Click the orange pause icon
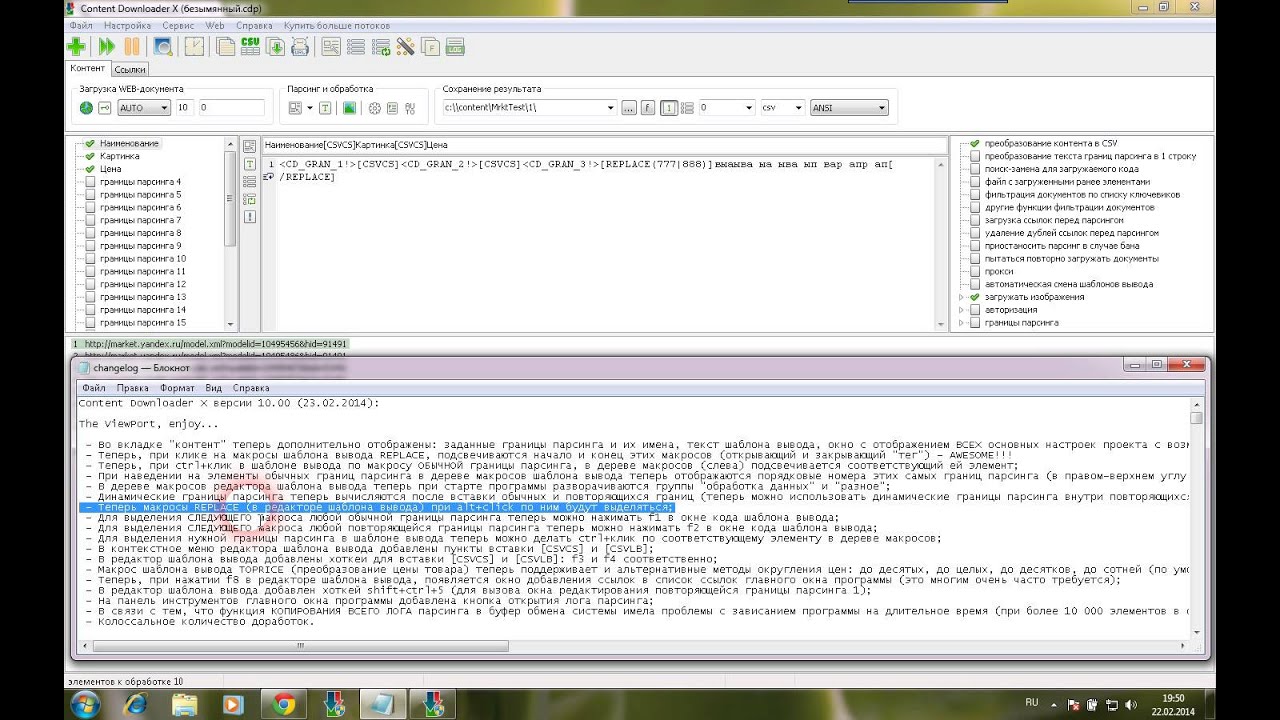Viewport: 1280px width, 720px height. tap(132, 46)
